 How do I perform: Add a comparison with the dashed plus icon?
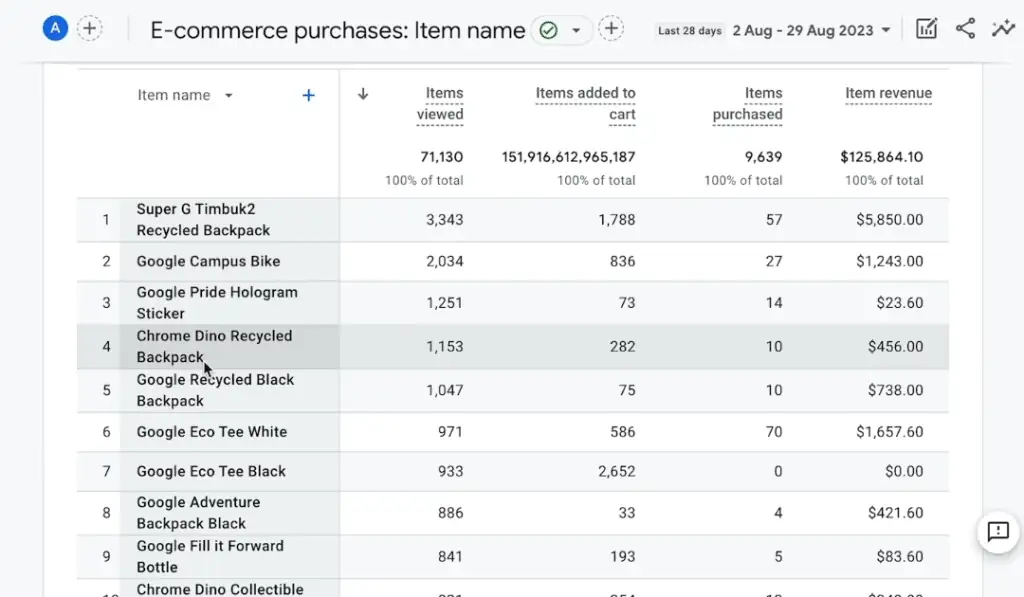tap(611, 29)
